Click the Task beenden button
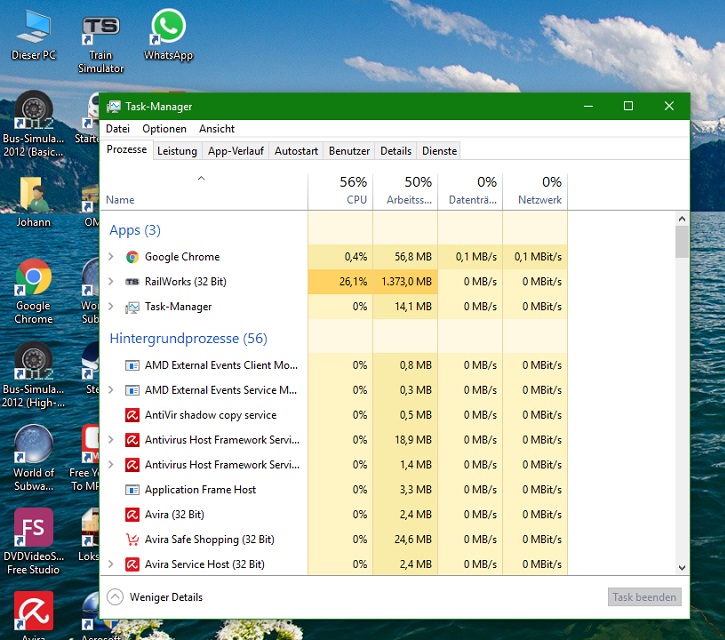The image size is (725, 640). [644, 597]
